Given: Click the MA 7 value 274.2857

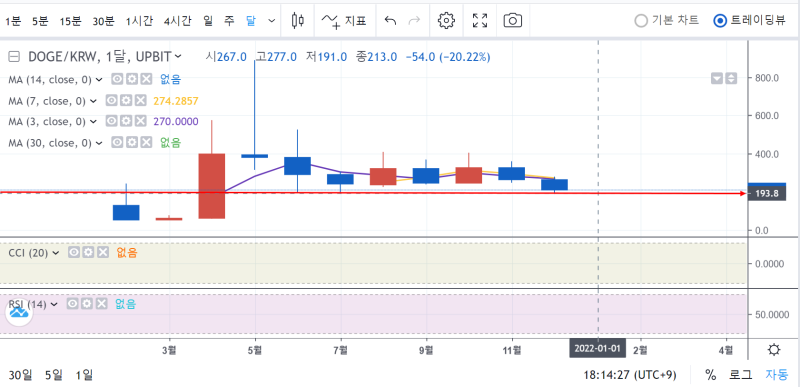Looking at the screenshot, I should pyautogui.click(x=176, y=101).
